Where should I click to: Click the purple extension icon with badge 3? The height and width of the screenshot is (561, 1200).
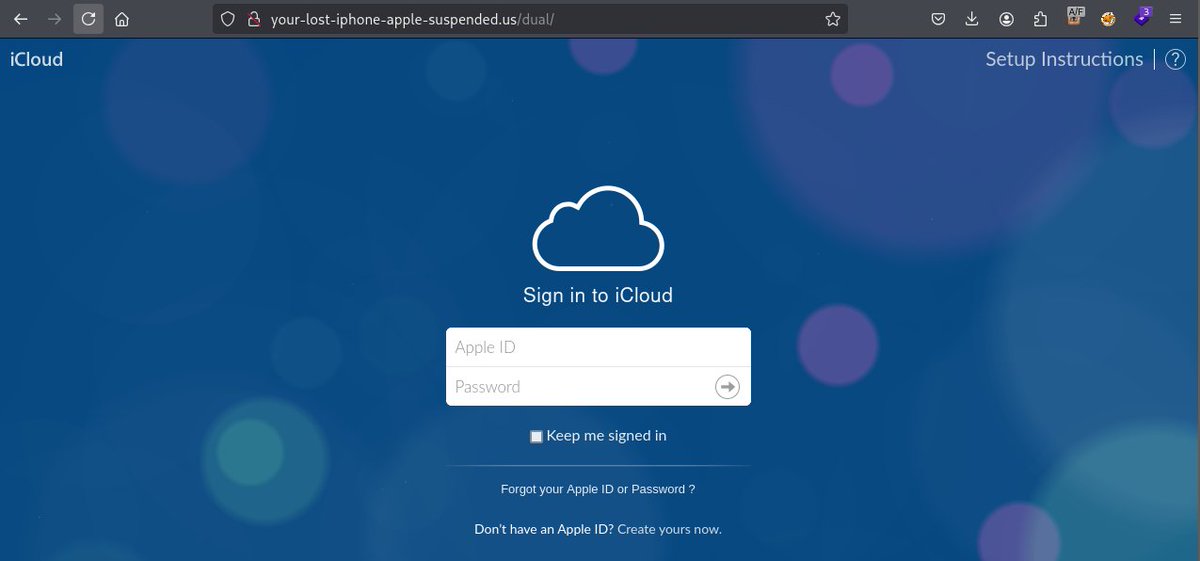(x=1142, y=17)
